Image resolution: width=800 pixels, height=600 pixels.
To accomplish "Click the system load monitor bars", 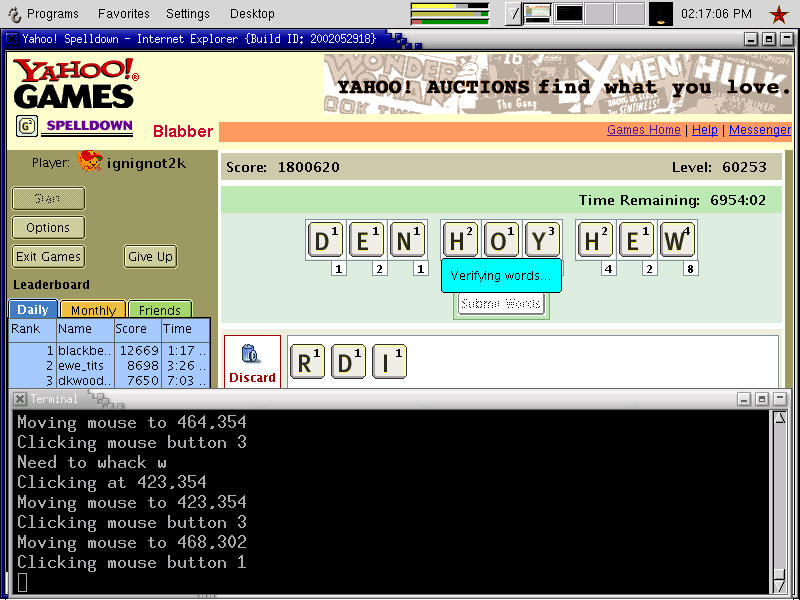I will 449,14.
